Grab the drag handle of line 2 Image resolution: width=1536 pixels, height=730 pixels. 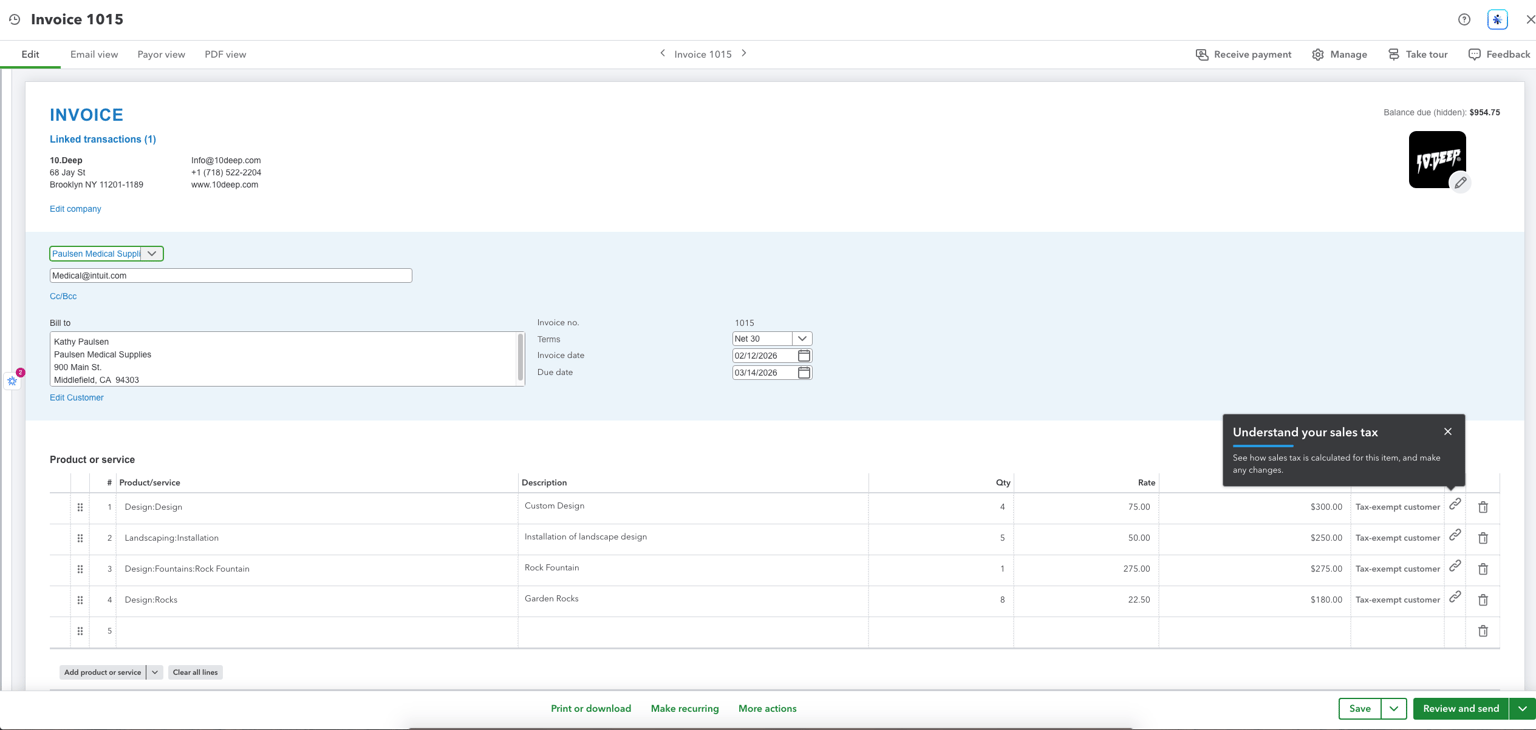[x=80, y=538]
